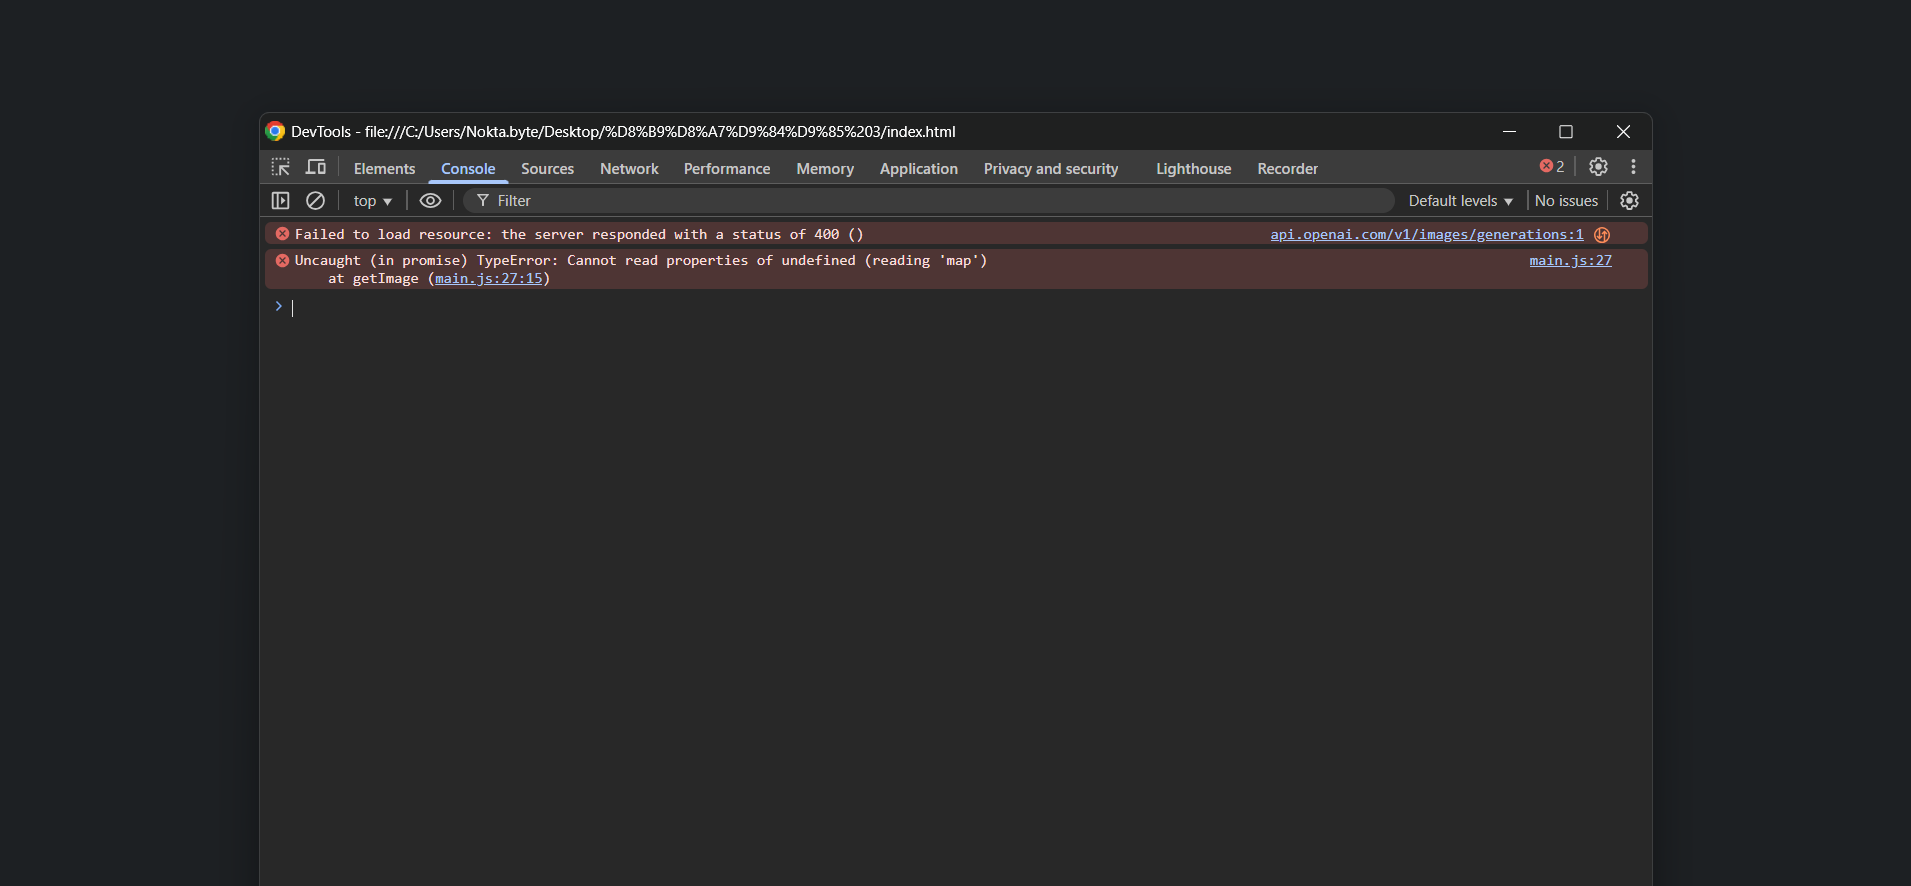The width and height of the screenshot is (1911, 886).
Task: Open console settings gear beside No issues
Action: click(x=1629, y=201)
